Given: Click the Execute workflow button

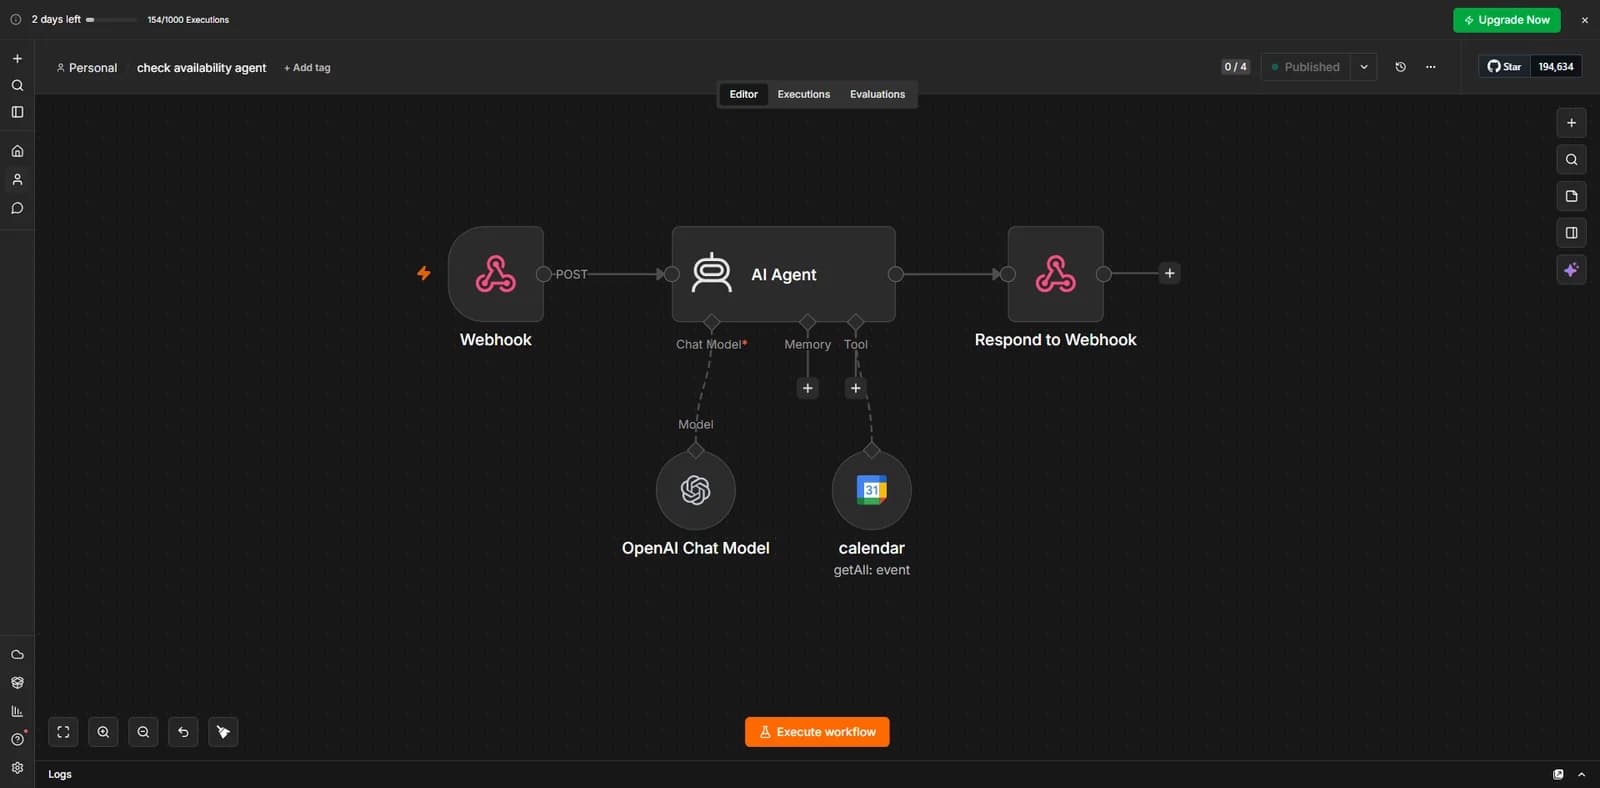Looking at the screenshot, I should coord(817,732).
